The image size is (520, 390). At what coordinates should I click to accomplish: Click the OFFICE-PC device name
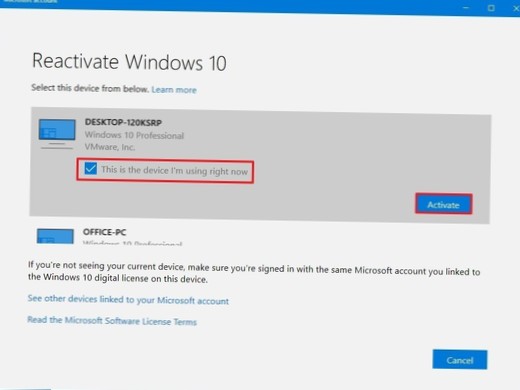[105, 232]
